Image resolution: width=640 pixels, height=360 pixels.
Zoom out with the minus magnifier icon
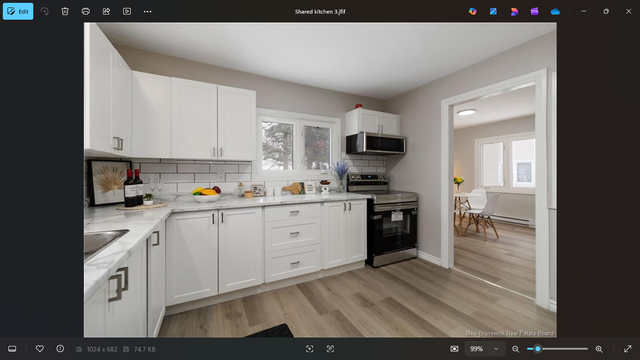[516, 349]
